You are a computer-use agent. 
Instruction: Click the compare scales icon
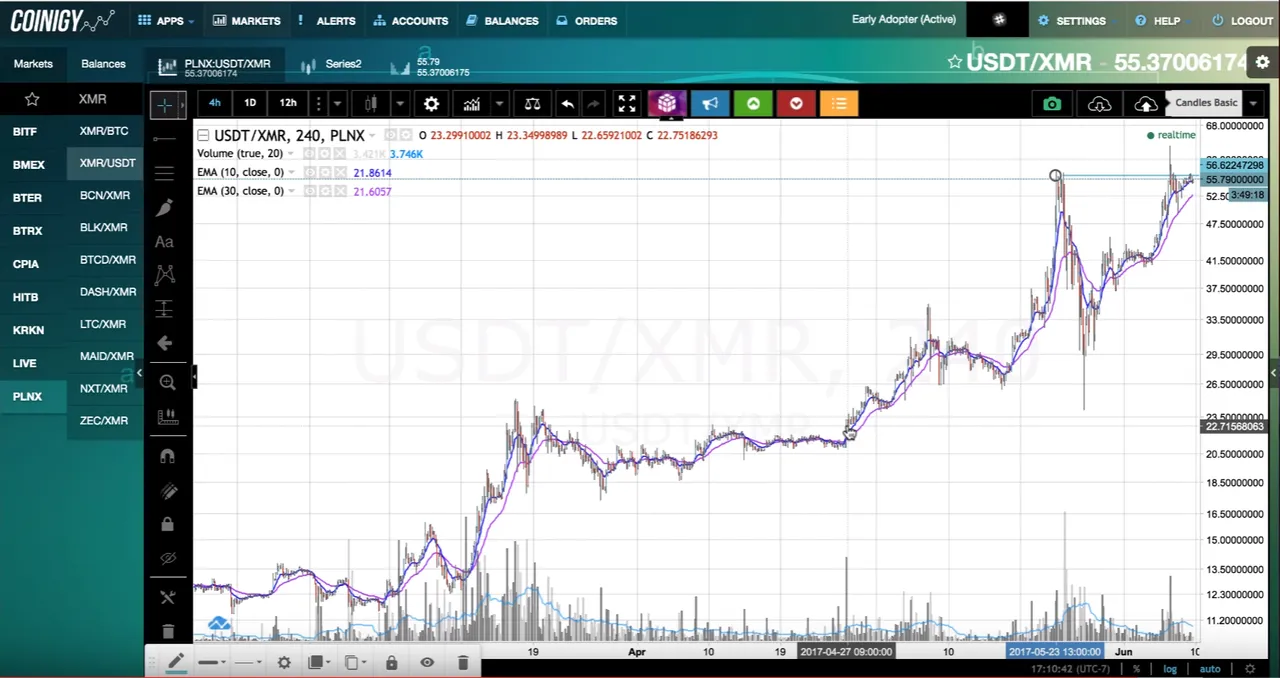click(x=532, y=103)
